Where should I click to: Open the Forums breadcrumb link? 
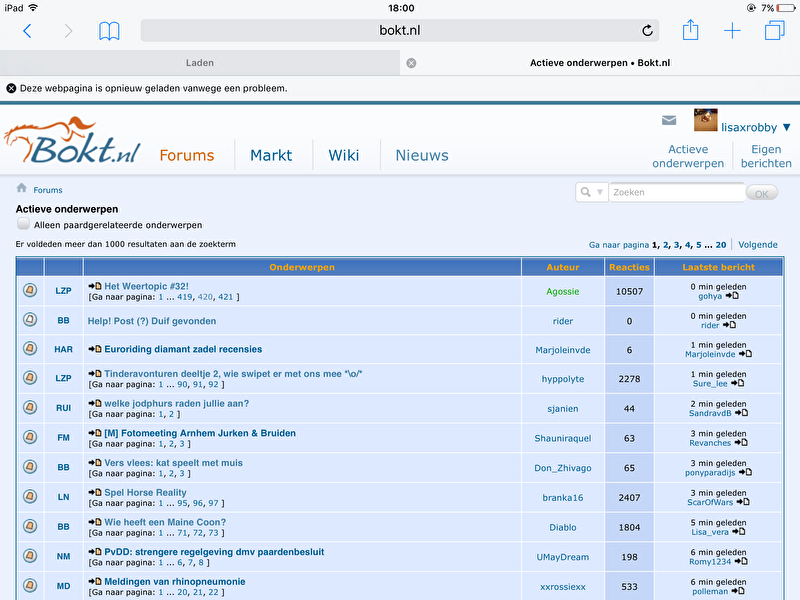point(48,190)
